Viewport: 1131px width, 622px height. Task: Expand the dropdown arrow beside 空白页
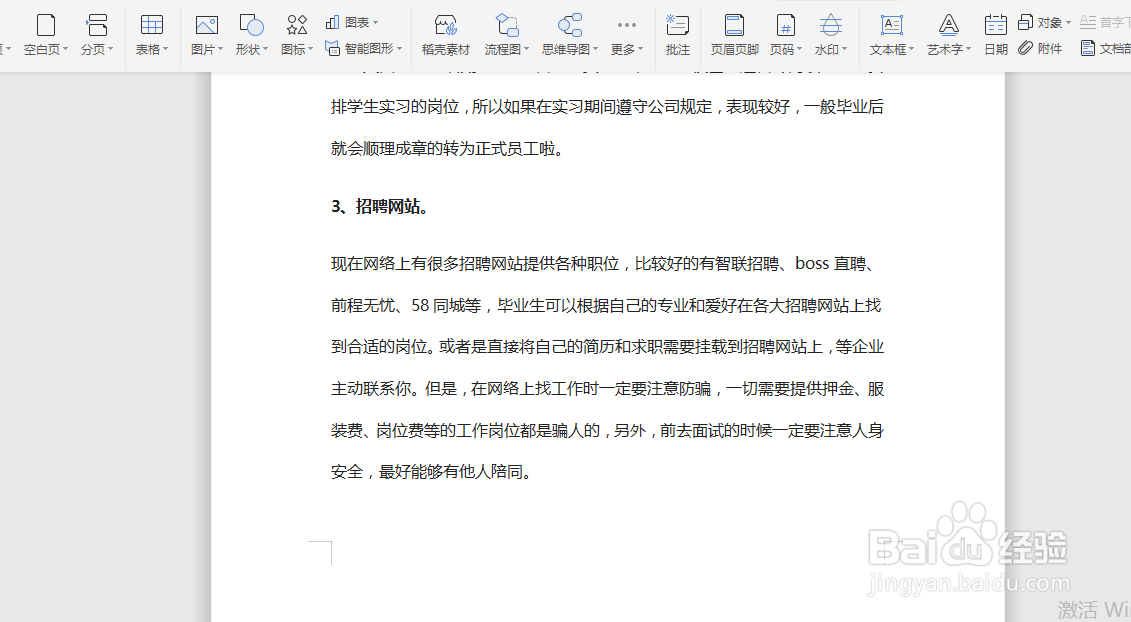[x=66, y=49]
